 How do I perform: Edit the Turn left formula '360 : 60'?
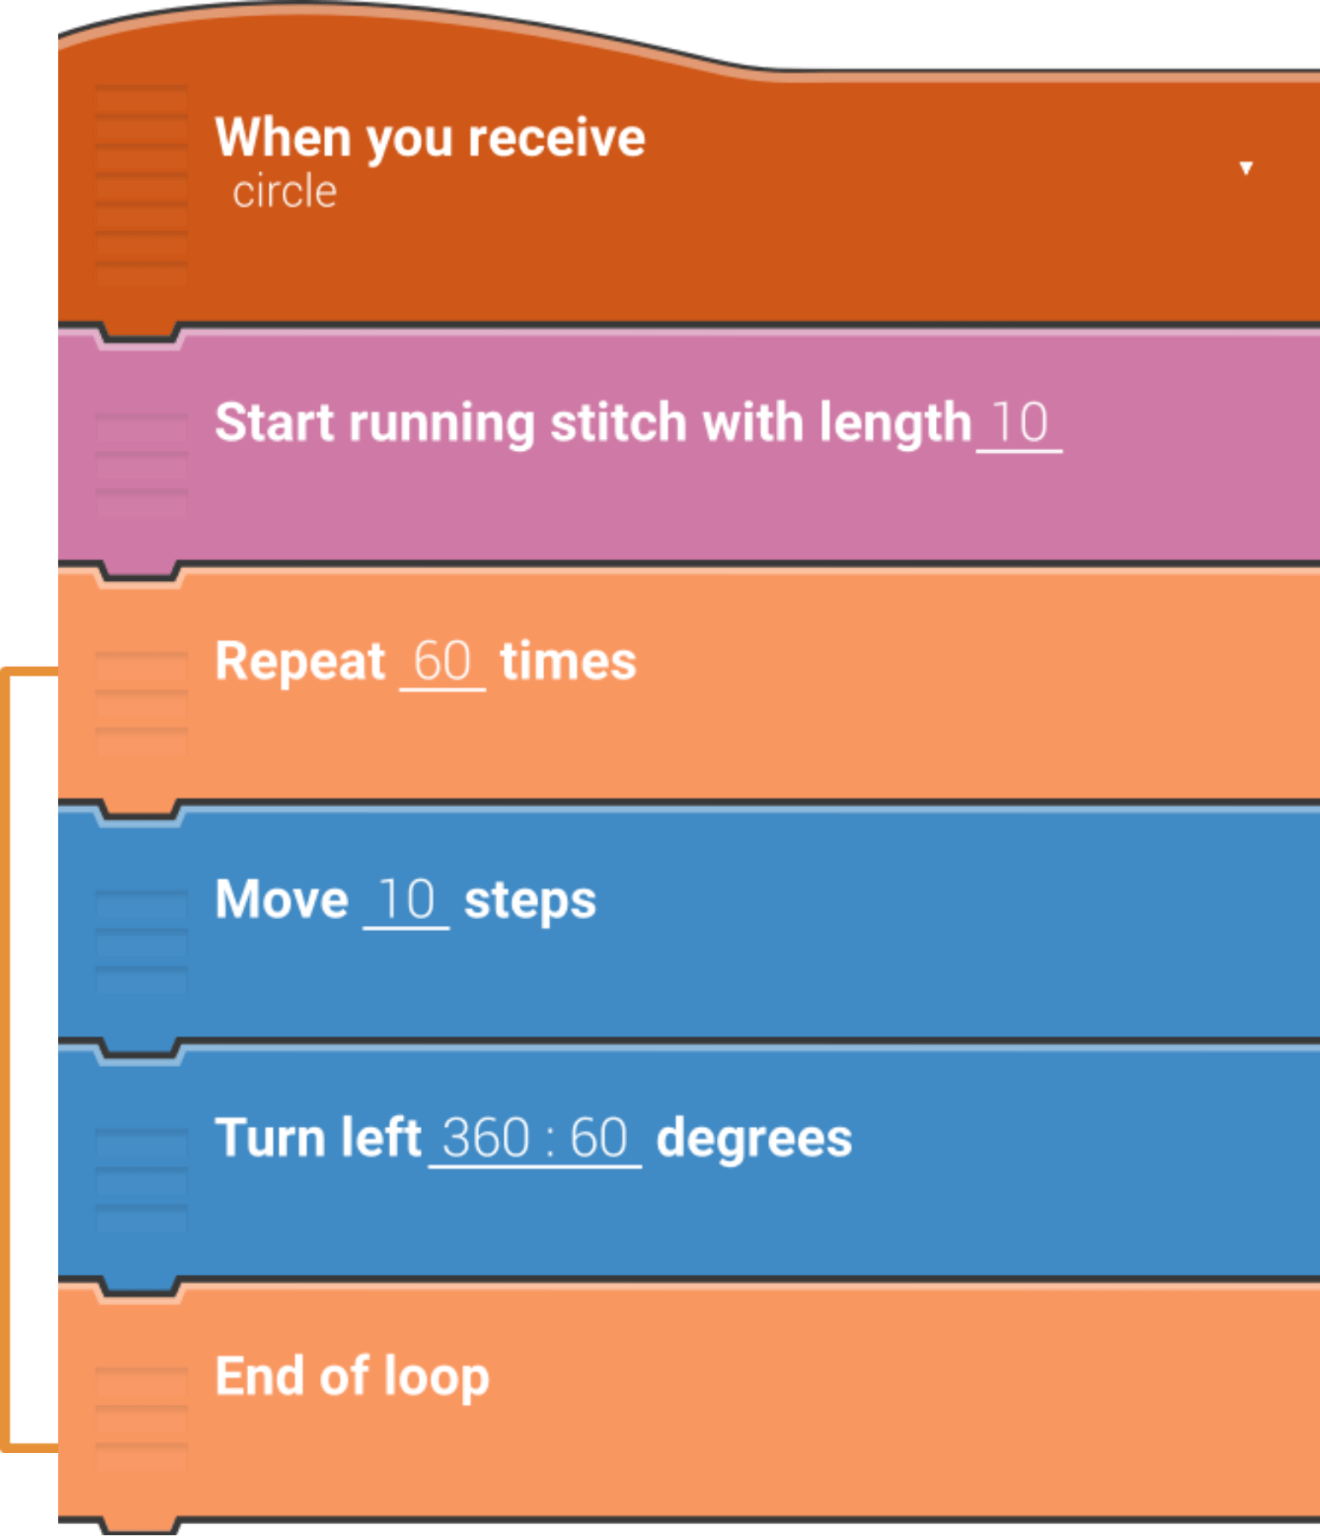tap(535, 1138)
